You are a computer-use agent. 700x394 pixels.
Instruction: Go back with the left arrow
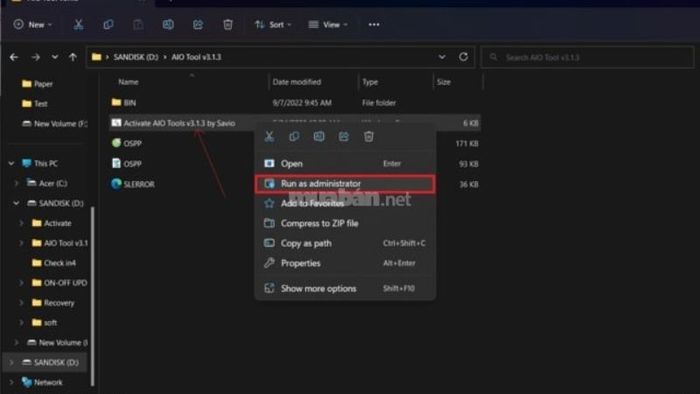[14, 57]
